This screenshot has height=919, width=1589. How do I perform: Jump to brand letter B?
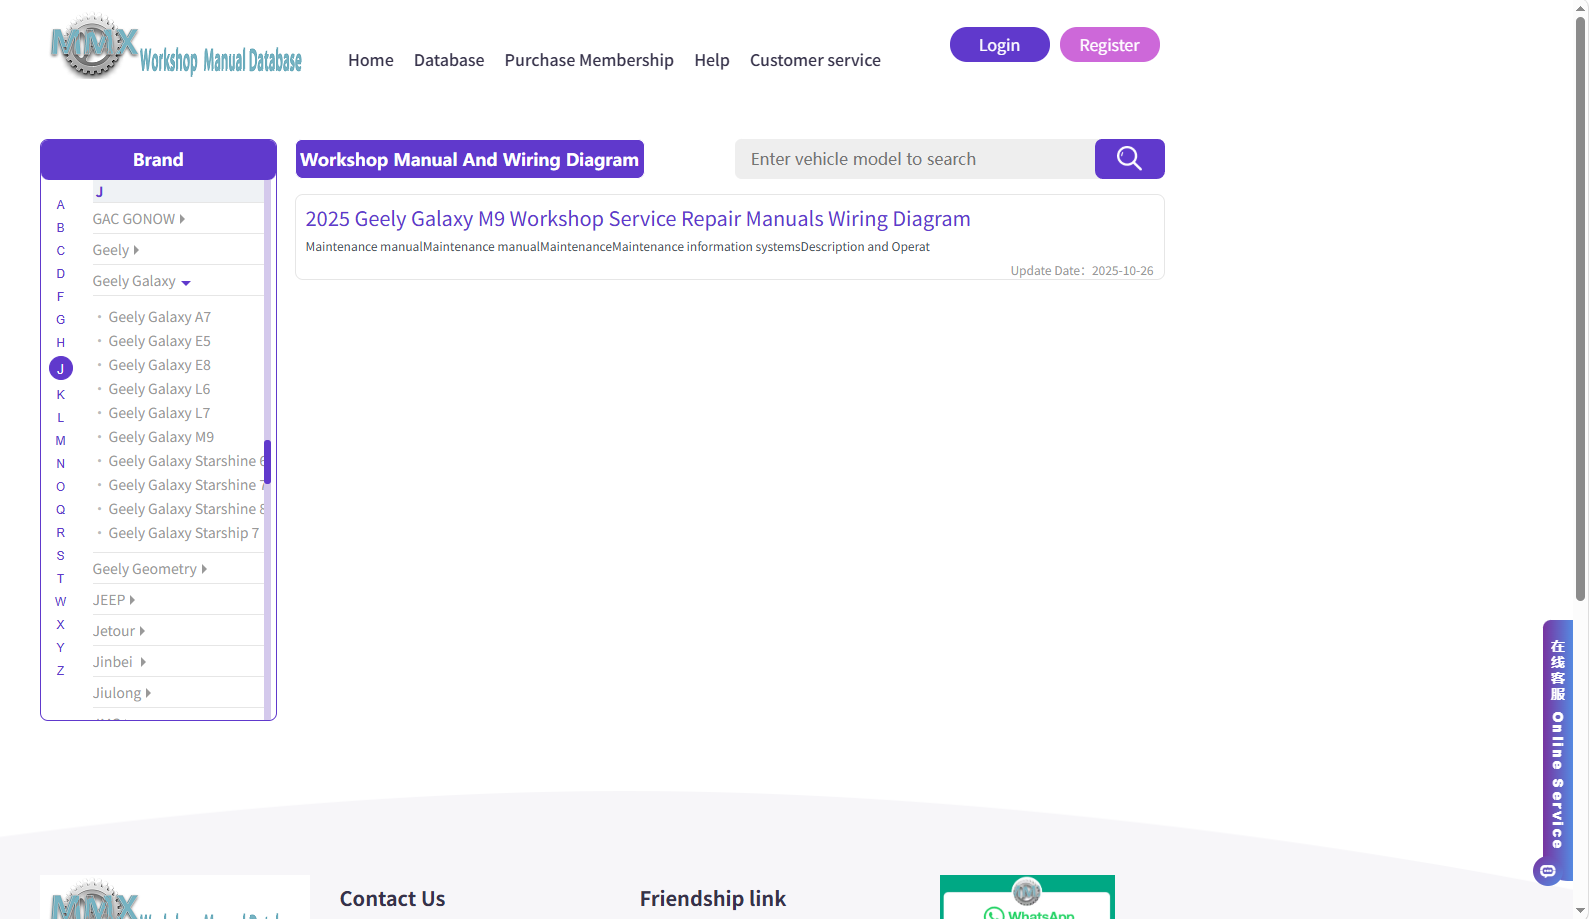pos(61,228)
